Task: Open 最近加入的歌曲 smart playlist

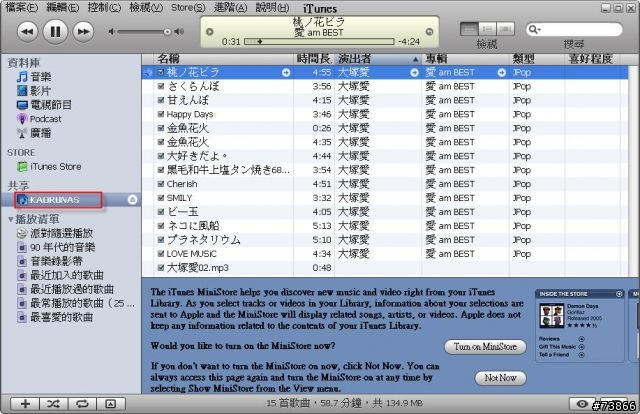Action: (60, 275)
